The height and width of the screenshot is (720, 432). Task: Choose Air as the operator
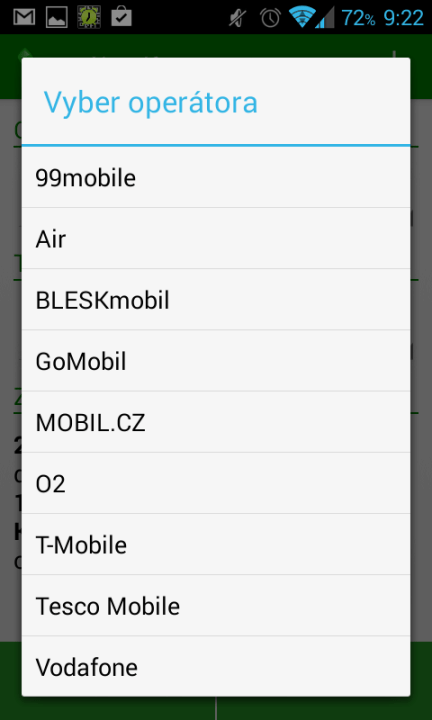click(216, 238)
